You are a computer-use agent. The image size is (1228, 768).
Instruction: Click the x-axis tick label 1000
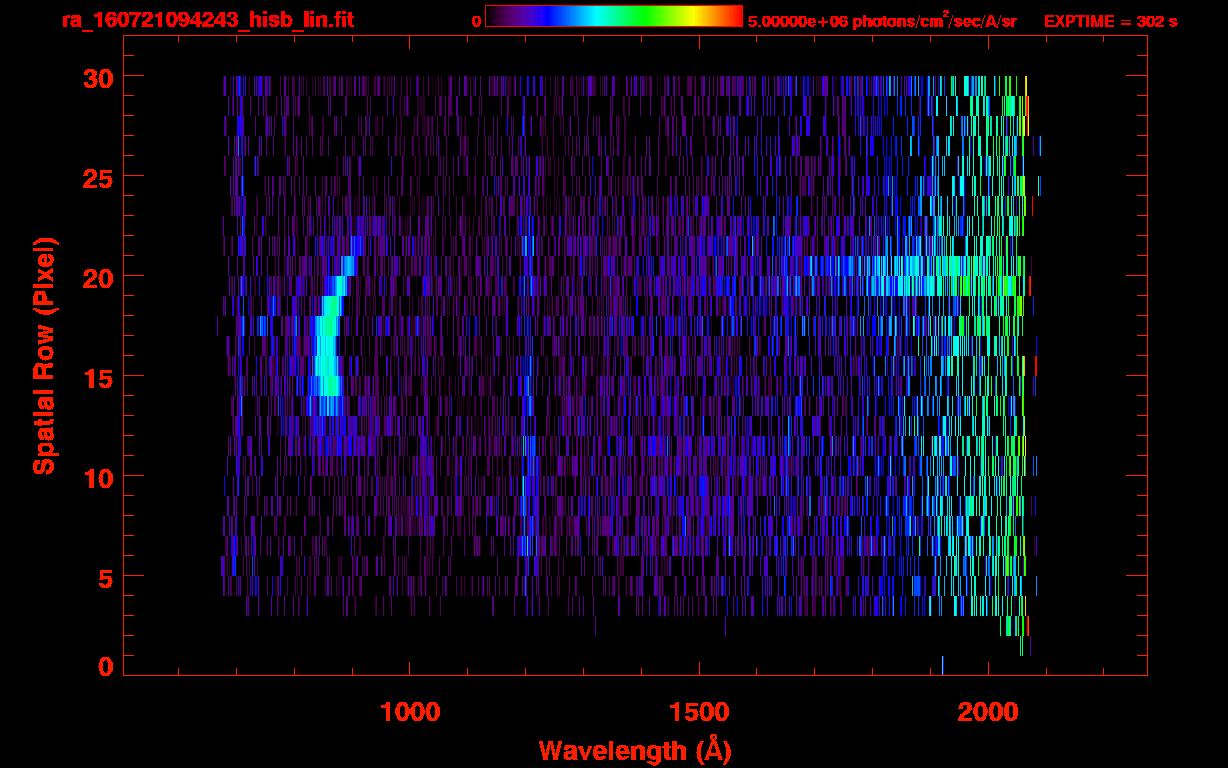(x=409, y=712)
